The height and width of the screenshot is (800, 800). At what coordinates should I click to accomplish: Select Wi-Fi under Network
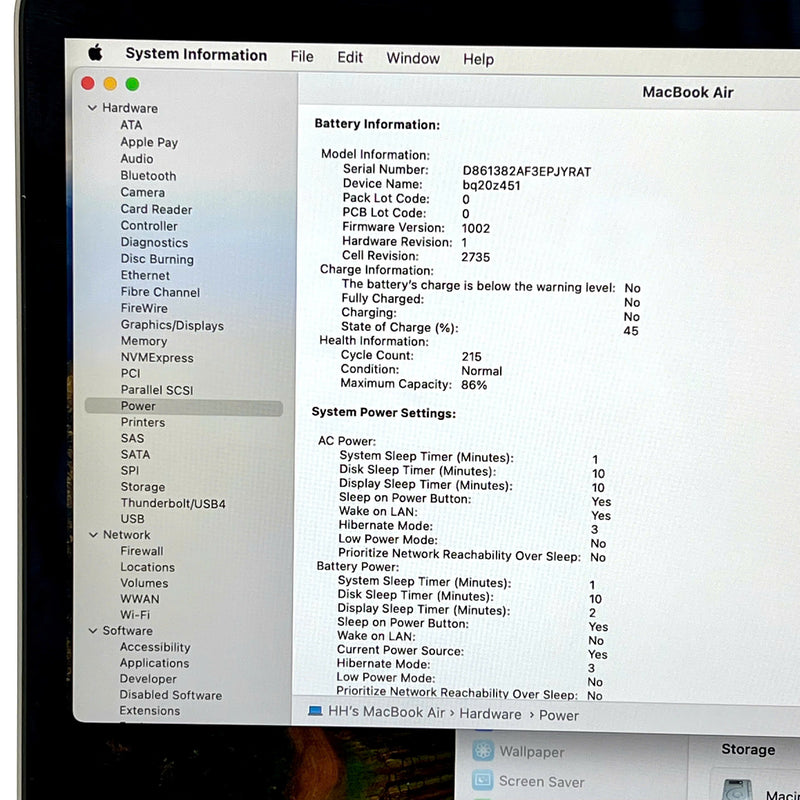135,615
